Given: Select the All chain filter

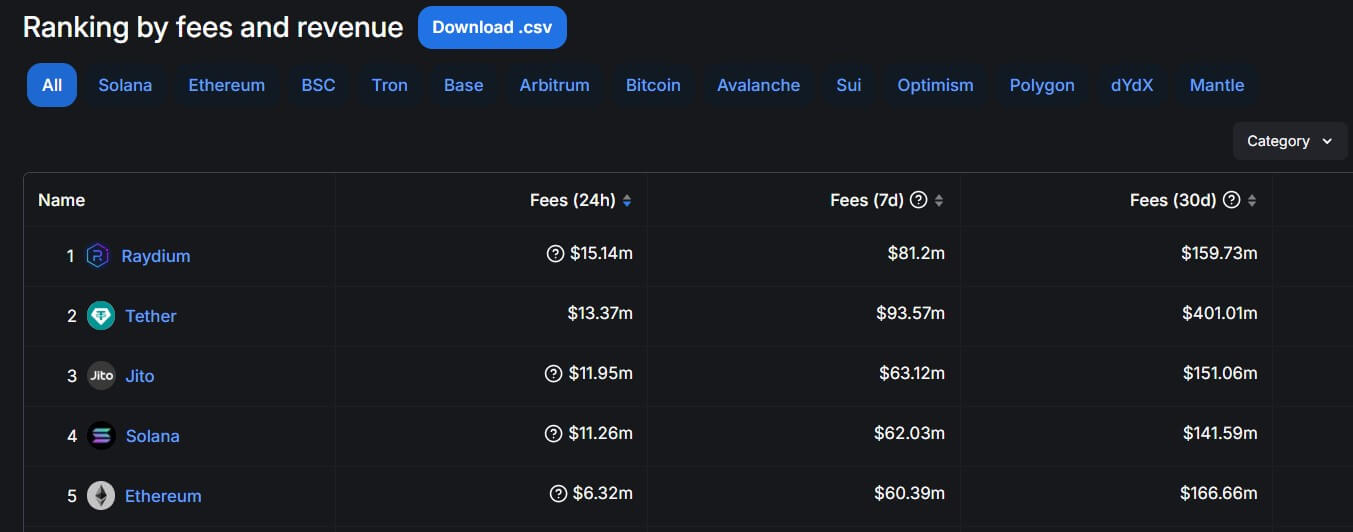Looking at the screenshot, I should [x=52, y=85].
